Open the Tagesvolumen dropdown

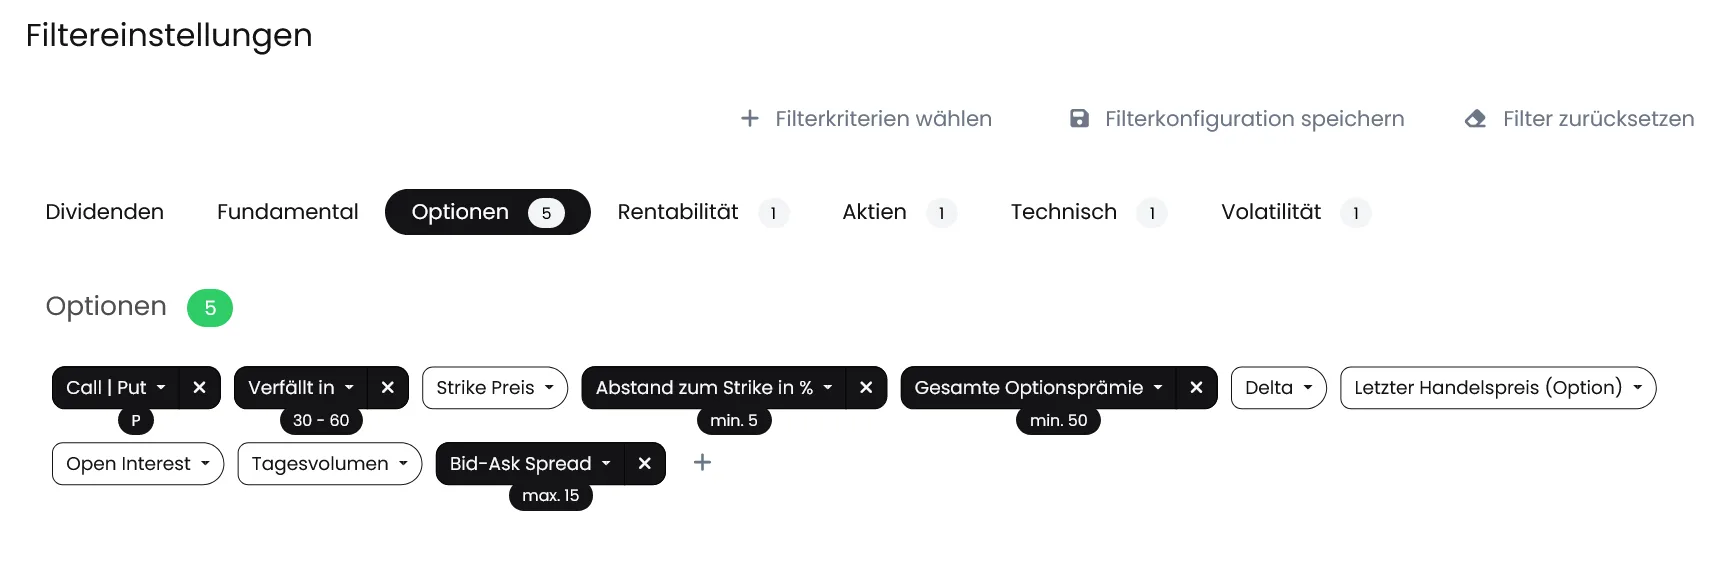click(x=330, y=464)
